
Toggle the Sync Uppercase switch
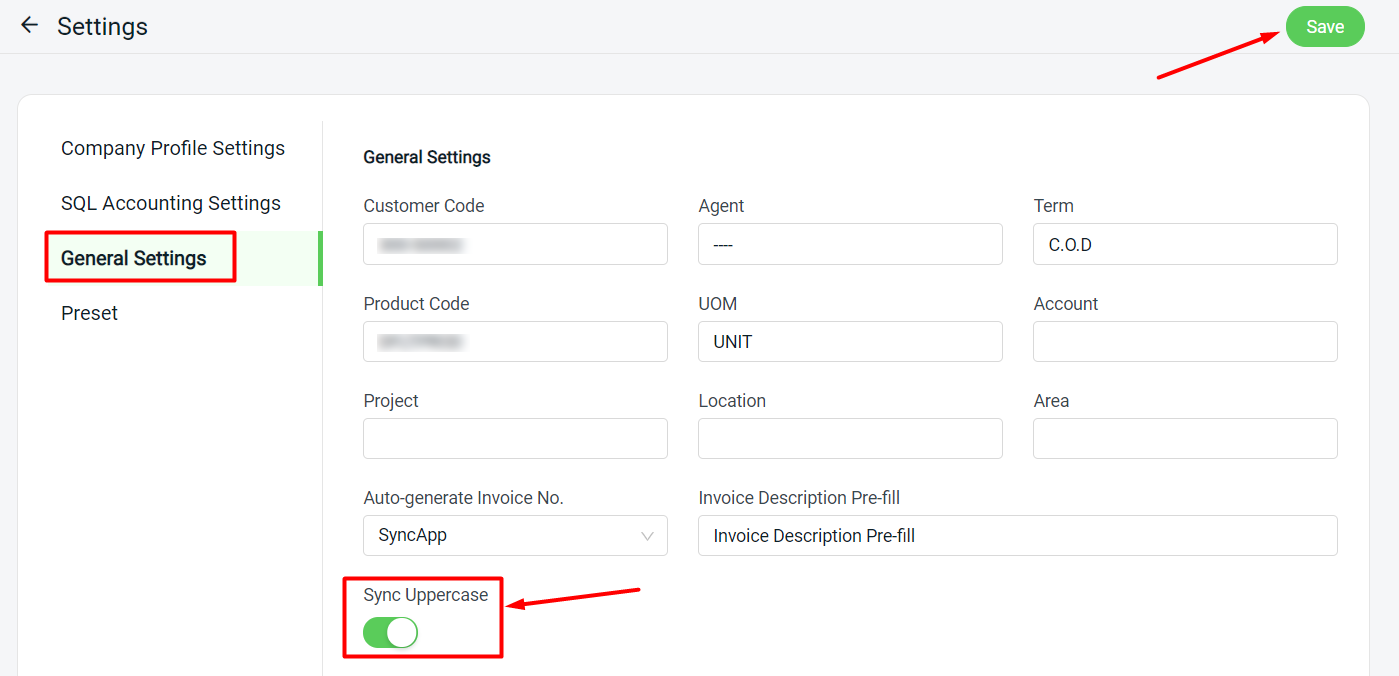(390, 632)
